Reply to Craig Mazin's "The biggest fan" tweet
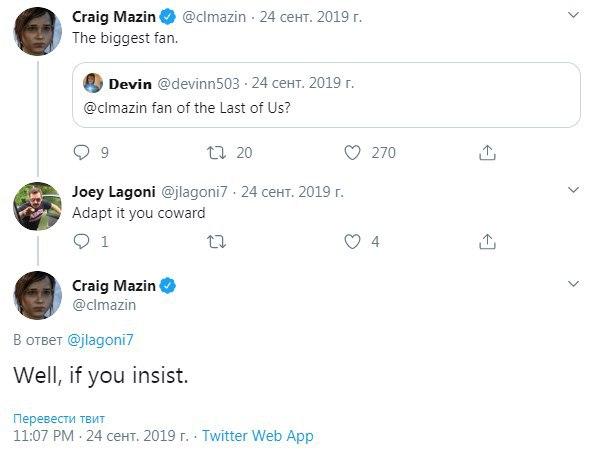The image size is (594, 458). click(81, 152)
